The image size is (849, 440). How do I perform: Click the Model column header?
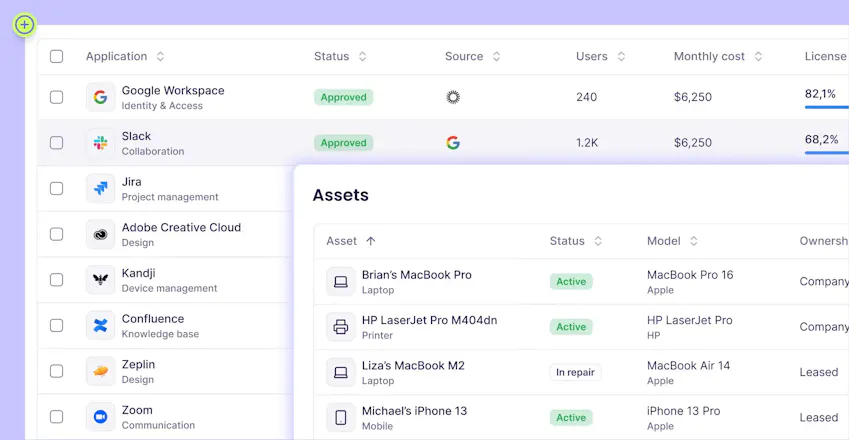664,241
